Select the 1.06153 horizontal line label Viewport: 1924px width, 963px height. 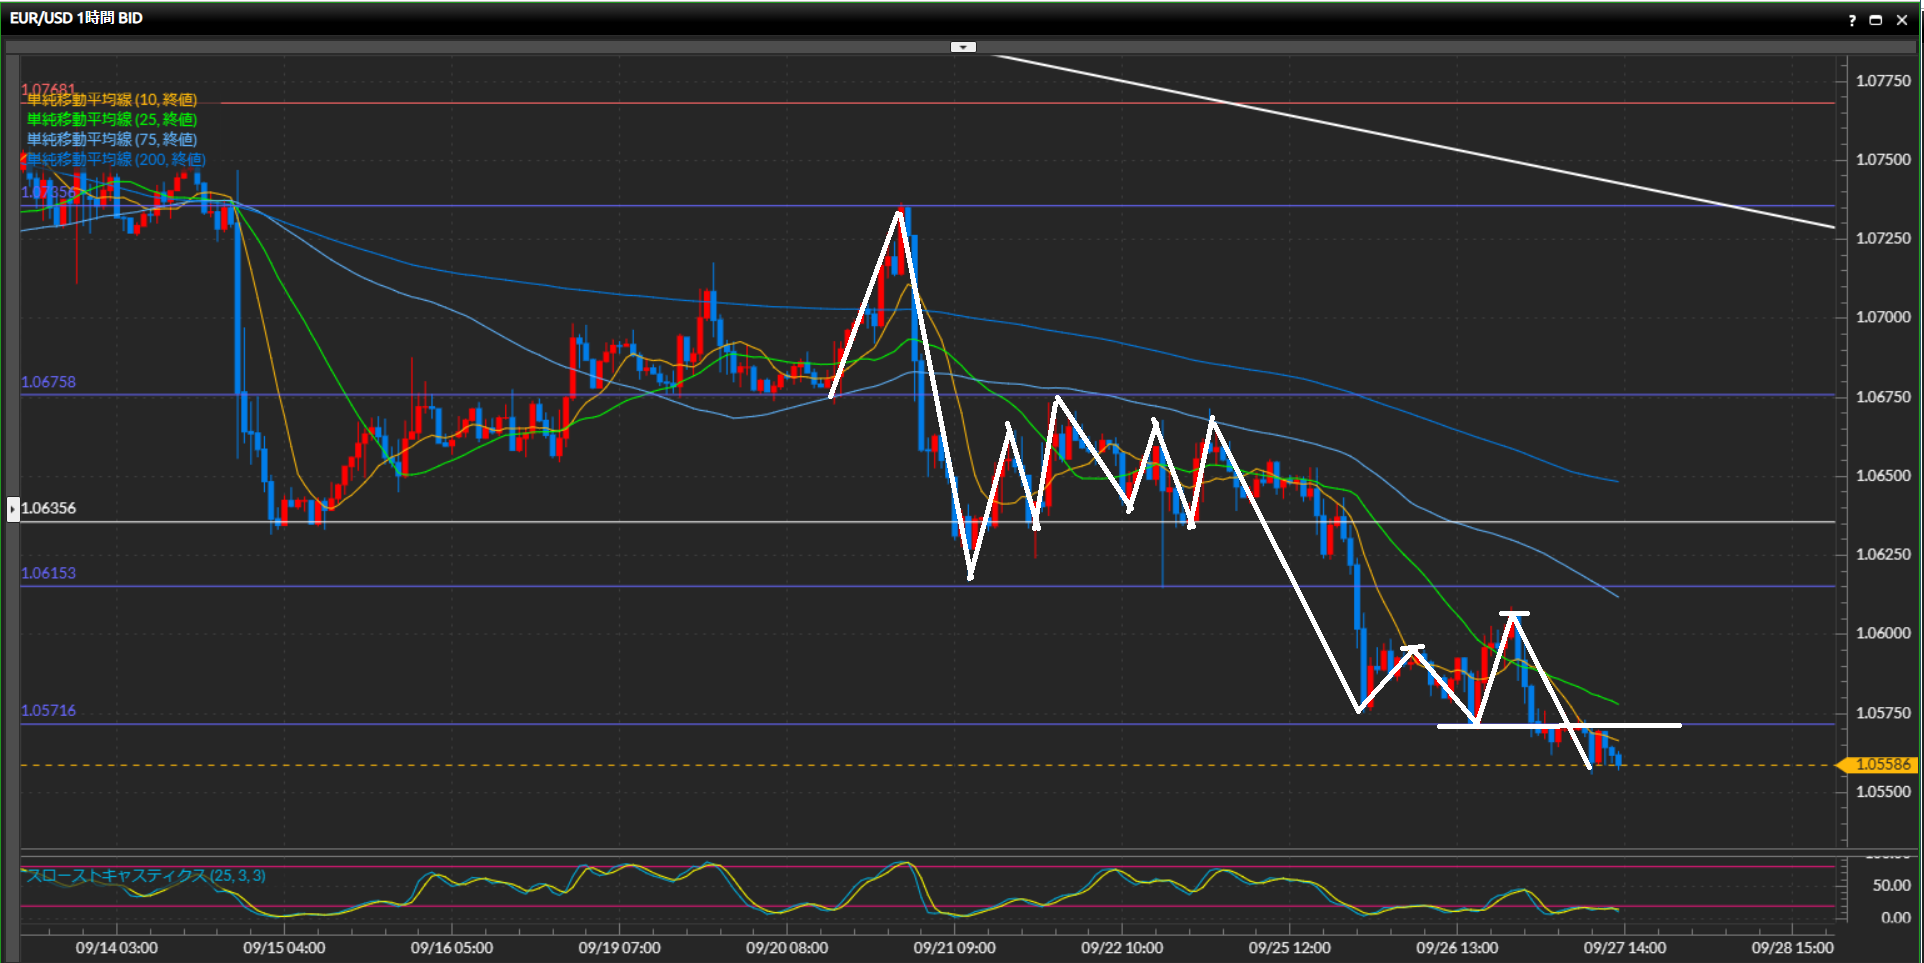click(48, 573)
